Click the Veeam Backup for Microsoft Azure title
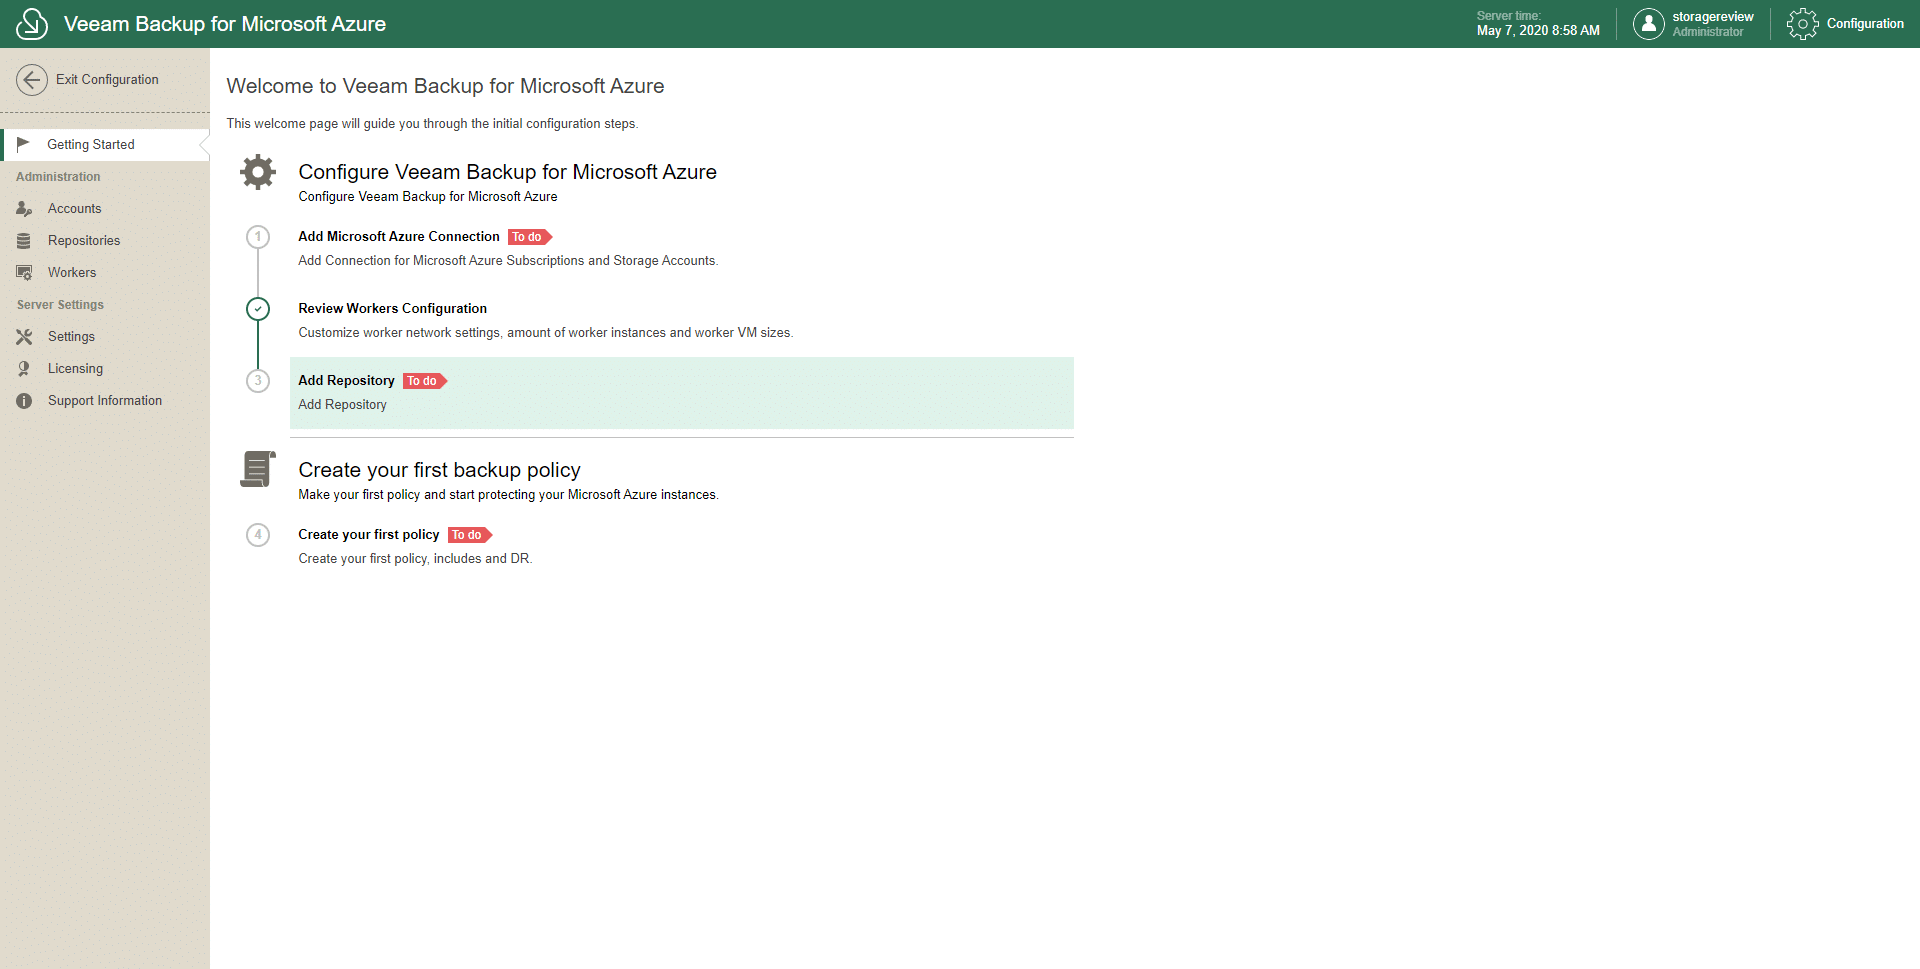The width and height of the screenshot is (1920, 969). (225, 24)
